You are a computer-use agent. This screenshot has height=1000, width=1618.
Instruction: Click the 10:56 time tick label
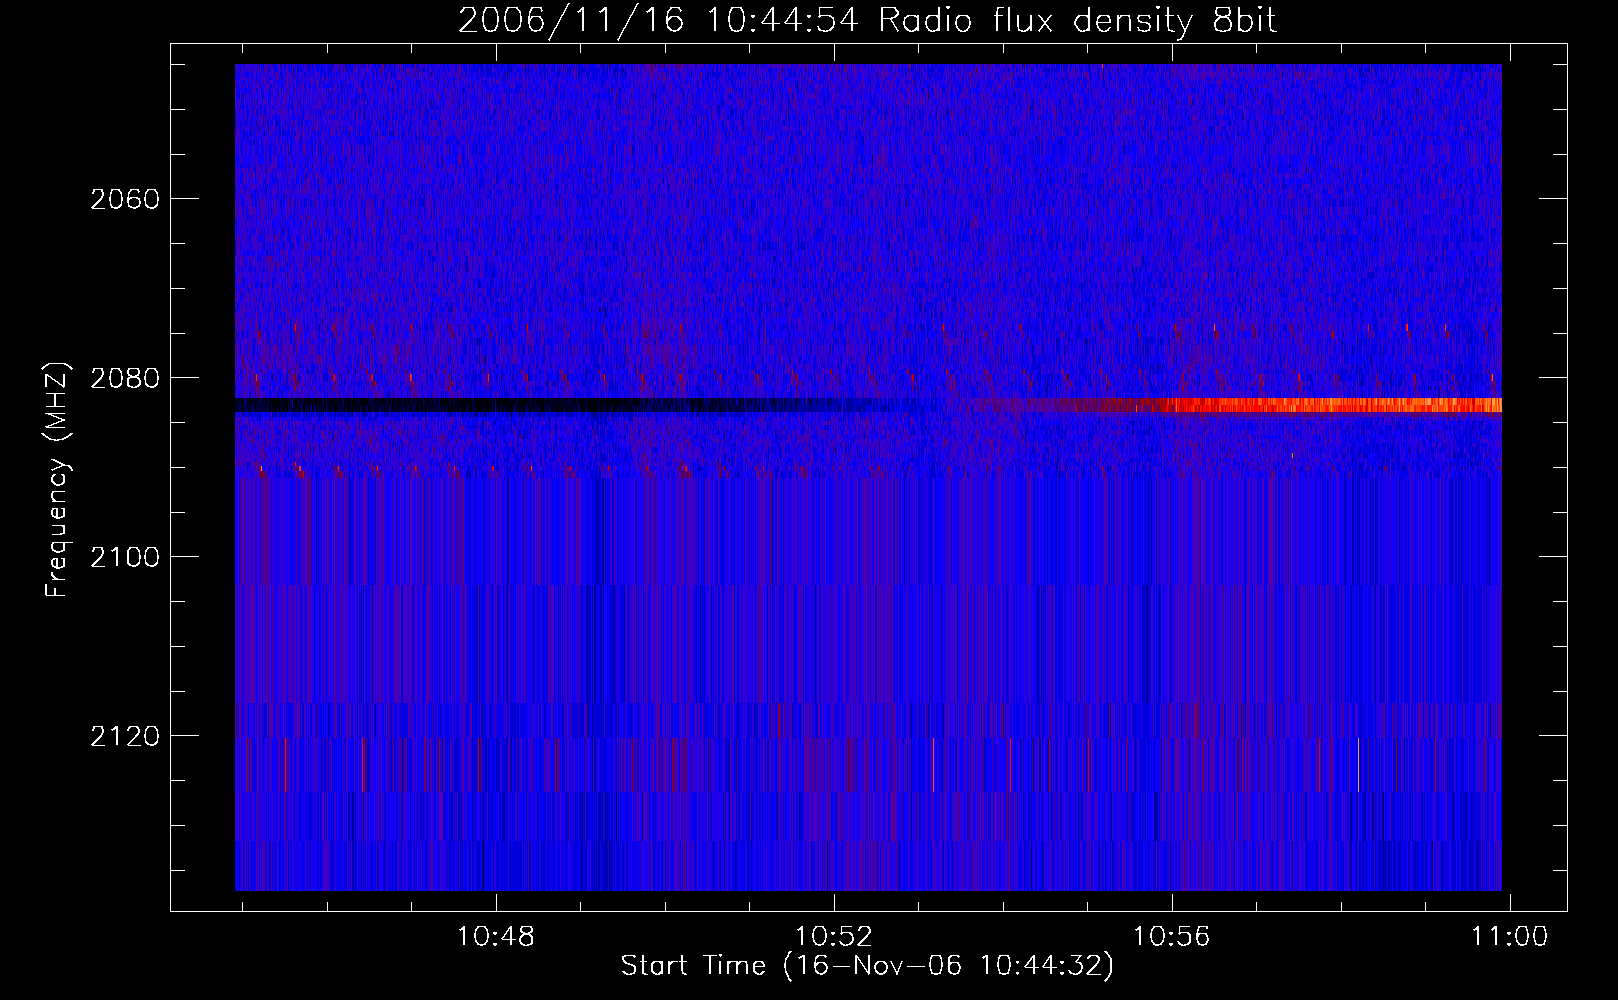[1171, 937]
